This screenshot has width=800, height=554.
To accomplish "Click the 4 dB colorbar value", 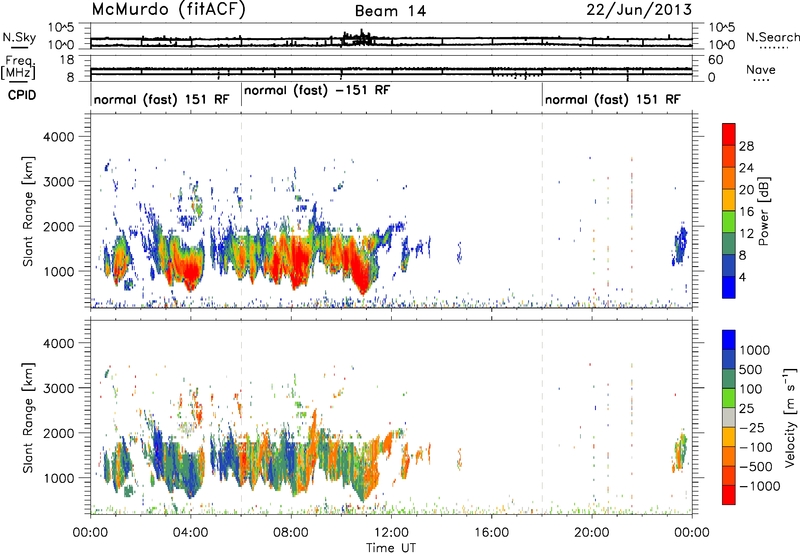I will pyautogui.click(x=743, y=278).
